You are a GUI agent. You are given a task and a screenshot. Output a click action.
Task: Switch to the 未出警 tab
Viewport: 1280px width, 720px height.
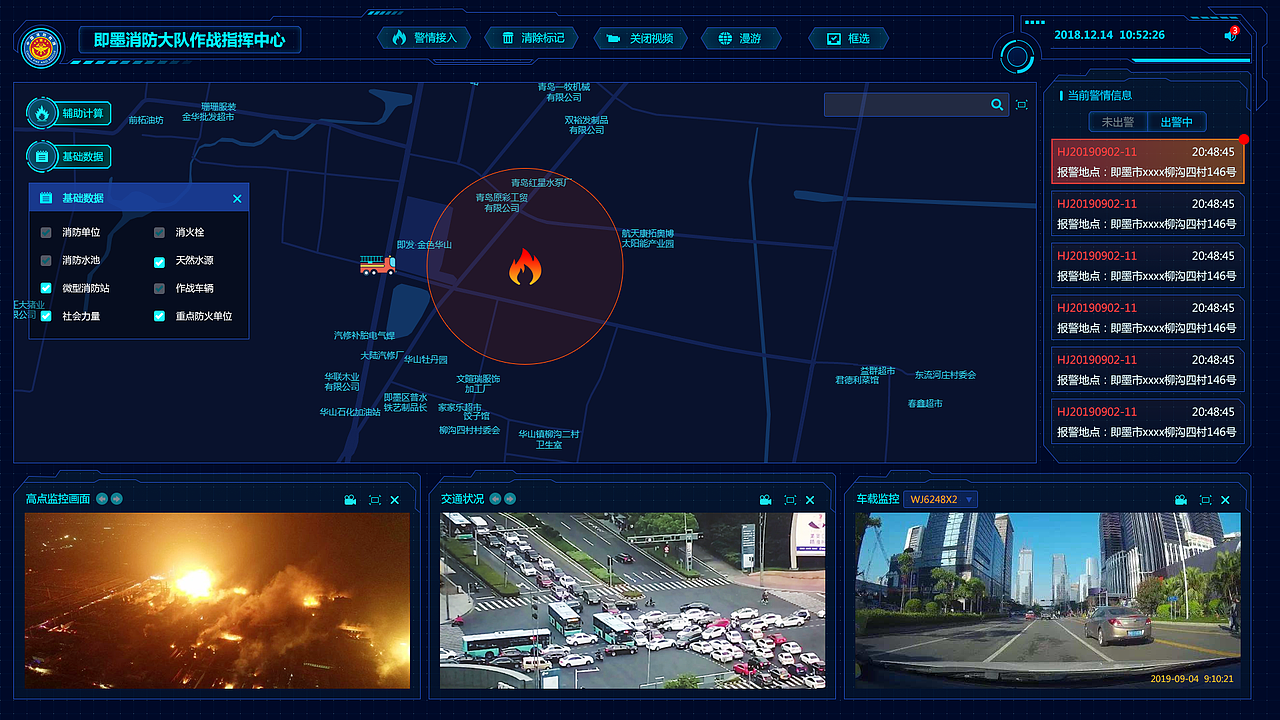1118,122
